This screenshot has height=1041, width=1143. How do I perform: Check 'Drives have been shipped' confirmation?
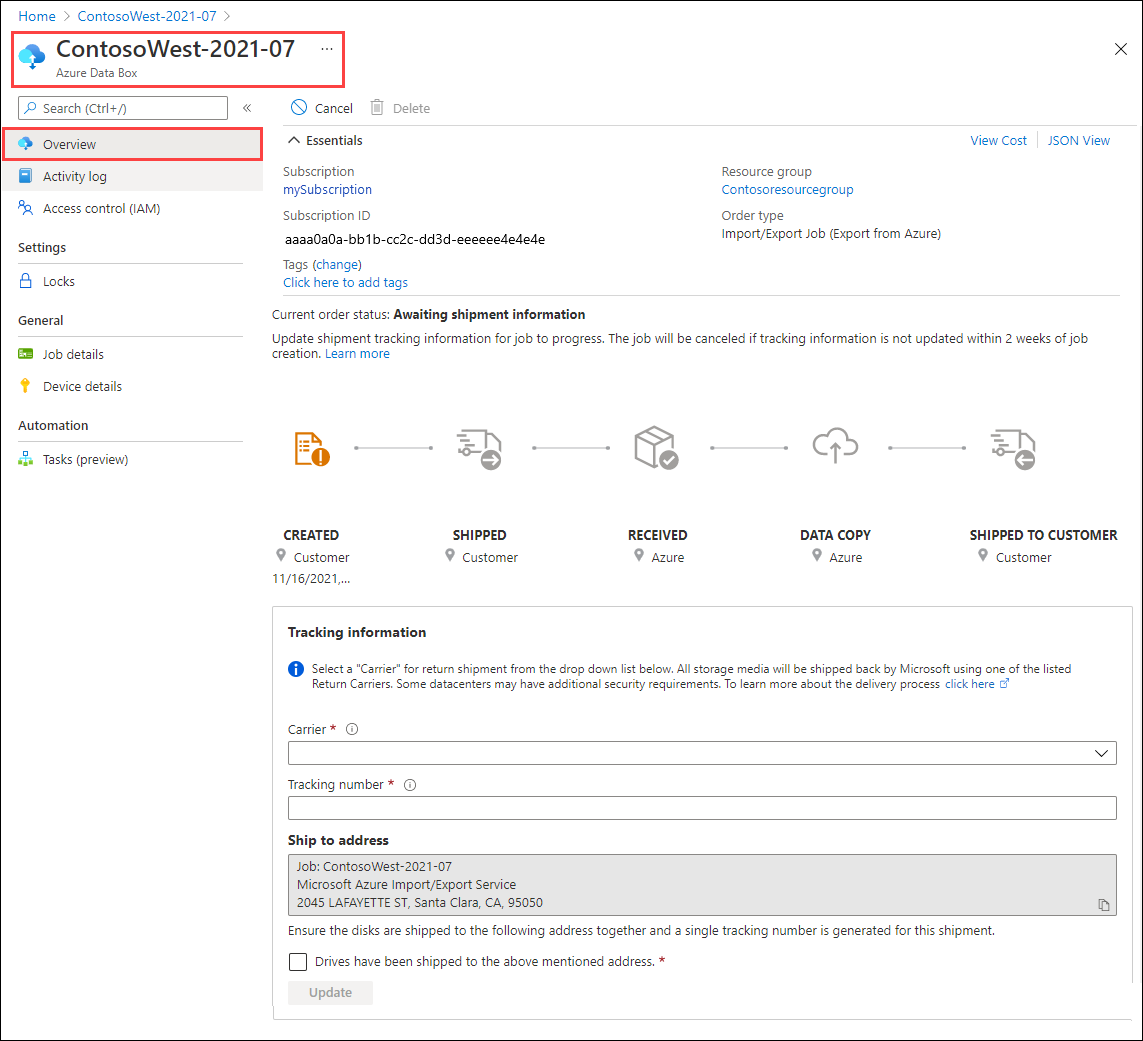tap(297, 961)
